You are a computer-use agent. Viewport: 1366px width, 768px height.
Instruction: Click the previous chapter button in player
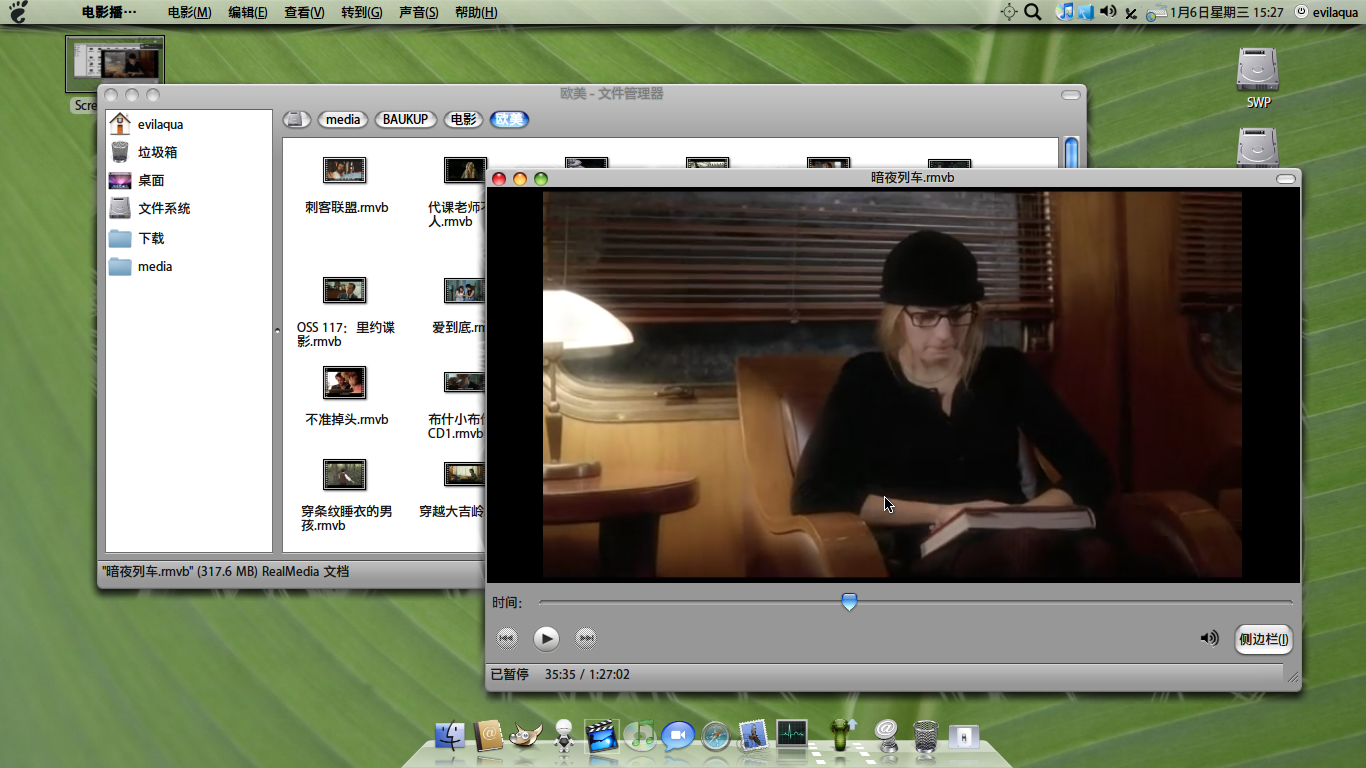pyautogui.click(x=507, y=638)
